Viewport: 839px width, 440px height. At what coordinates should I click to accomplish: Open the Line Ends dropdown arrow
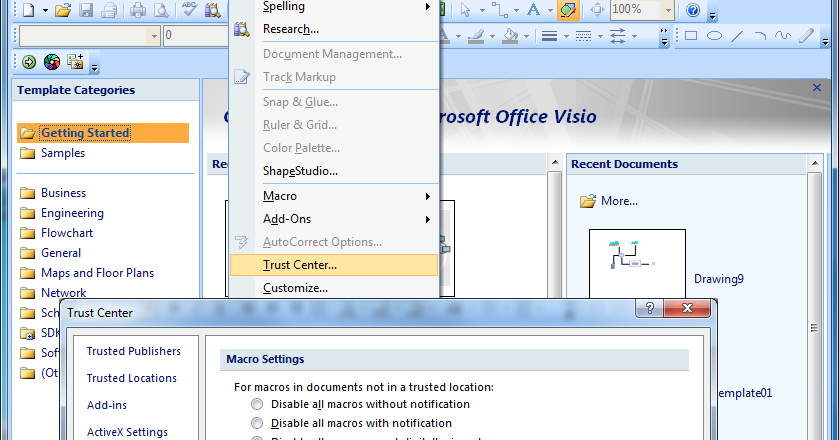click(635, 36)
